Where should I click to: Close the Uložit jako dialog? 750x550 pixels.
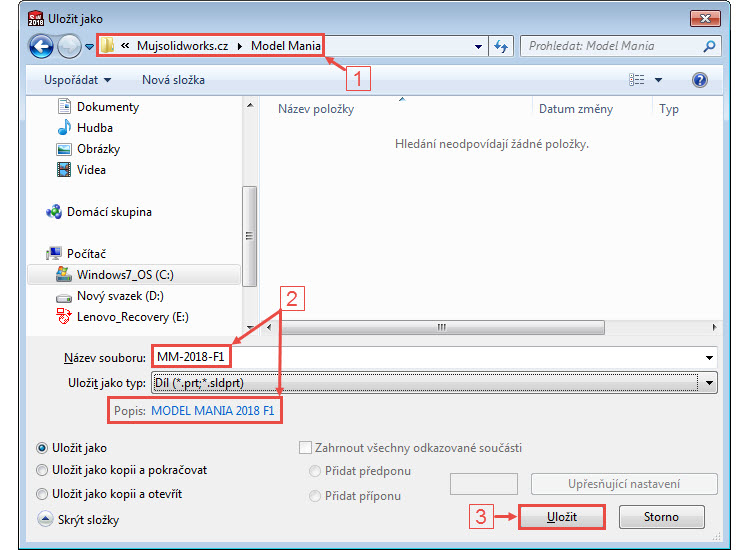click(705, 18)
